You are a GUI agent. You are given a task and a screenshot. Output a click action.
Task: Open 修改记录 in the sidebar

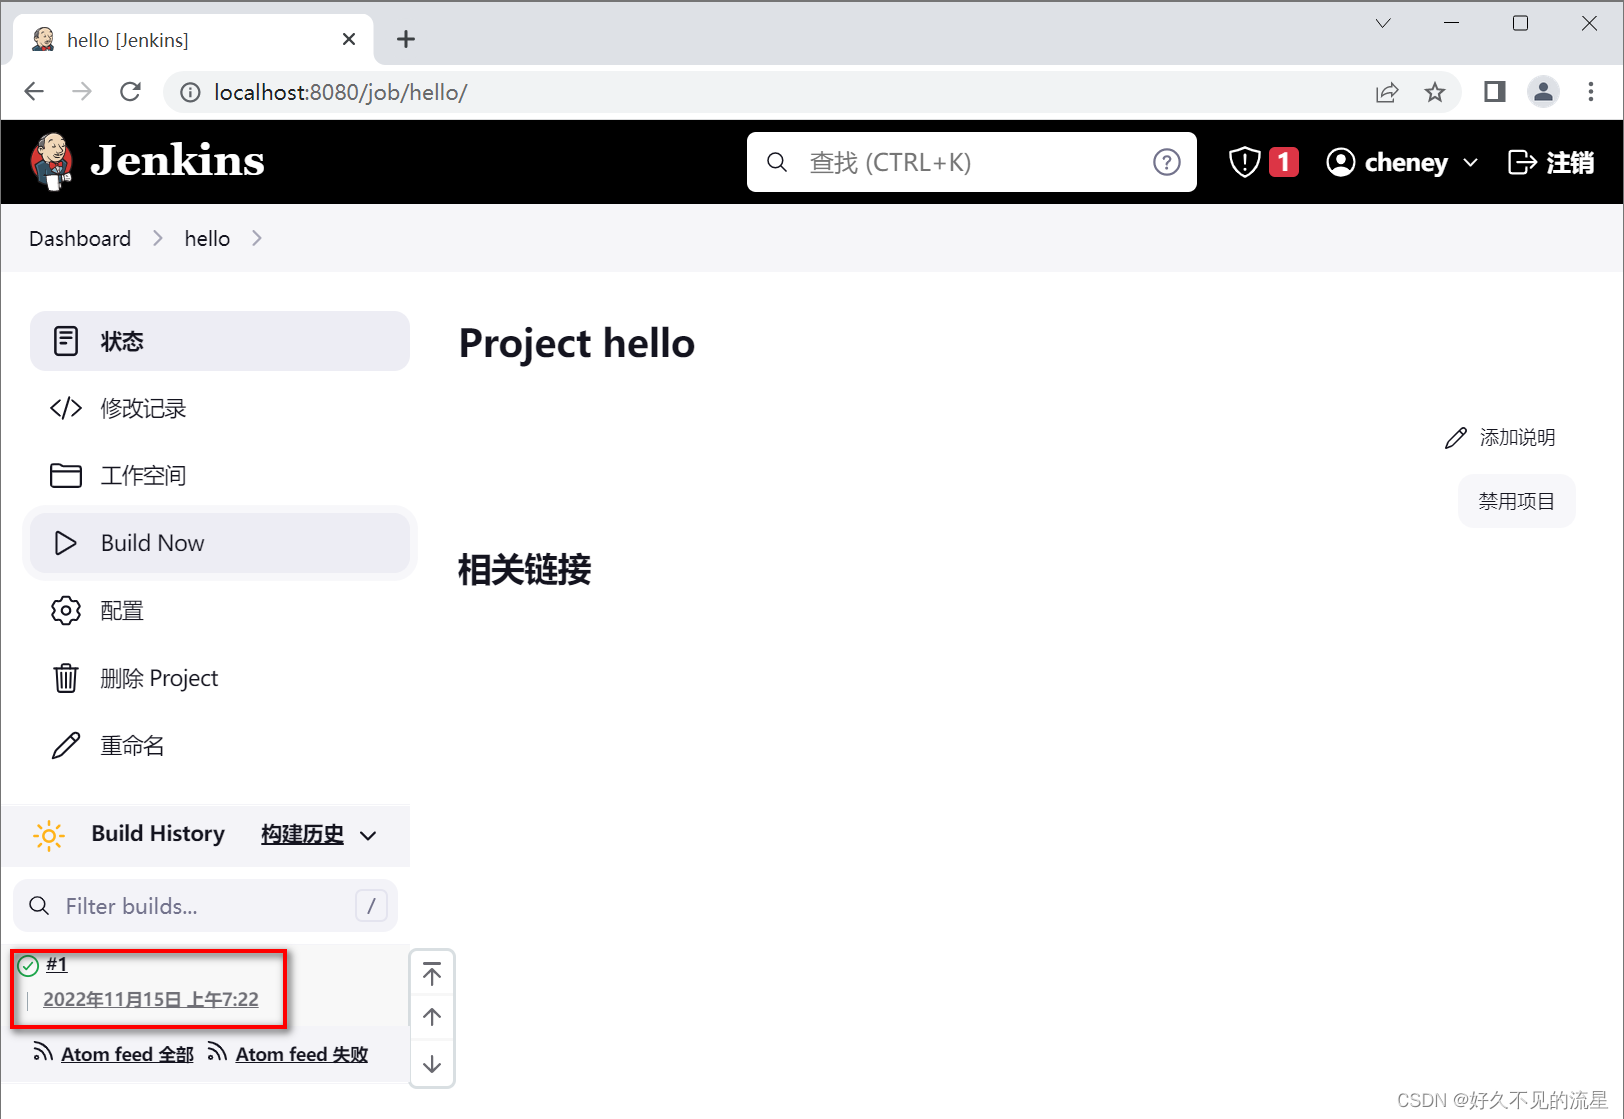tap(220, 408)
